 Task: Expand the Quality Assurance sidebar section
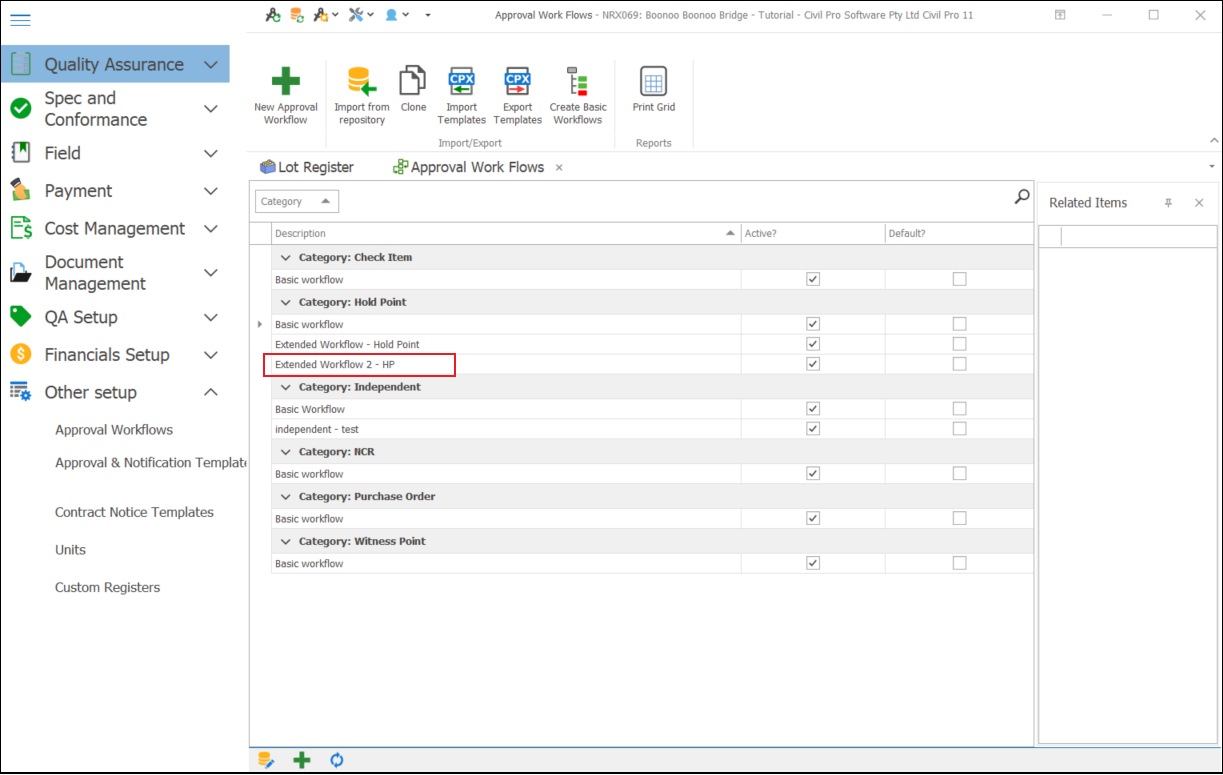tap(210, 64)
